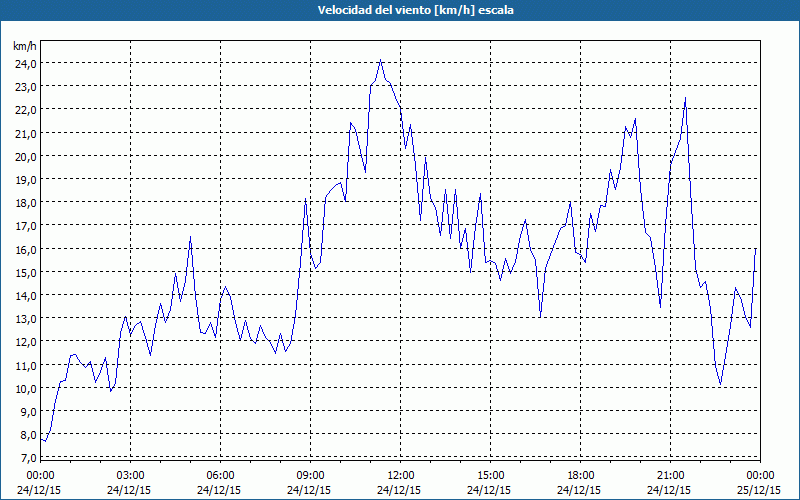Click the 12:00 time label

coord(401,476)
